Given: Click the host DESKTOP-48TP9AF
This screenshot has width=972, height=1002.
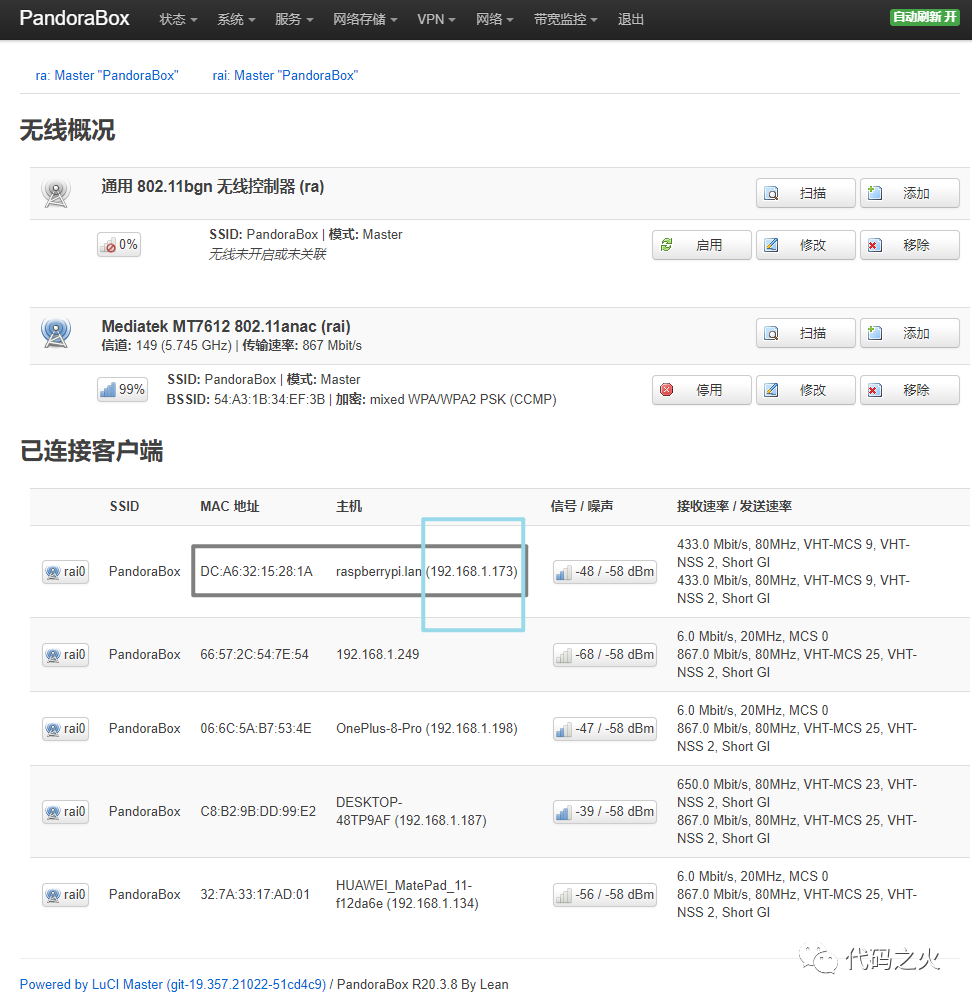Looking at the screenshot, I should click(412, 812).
